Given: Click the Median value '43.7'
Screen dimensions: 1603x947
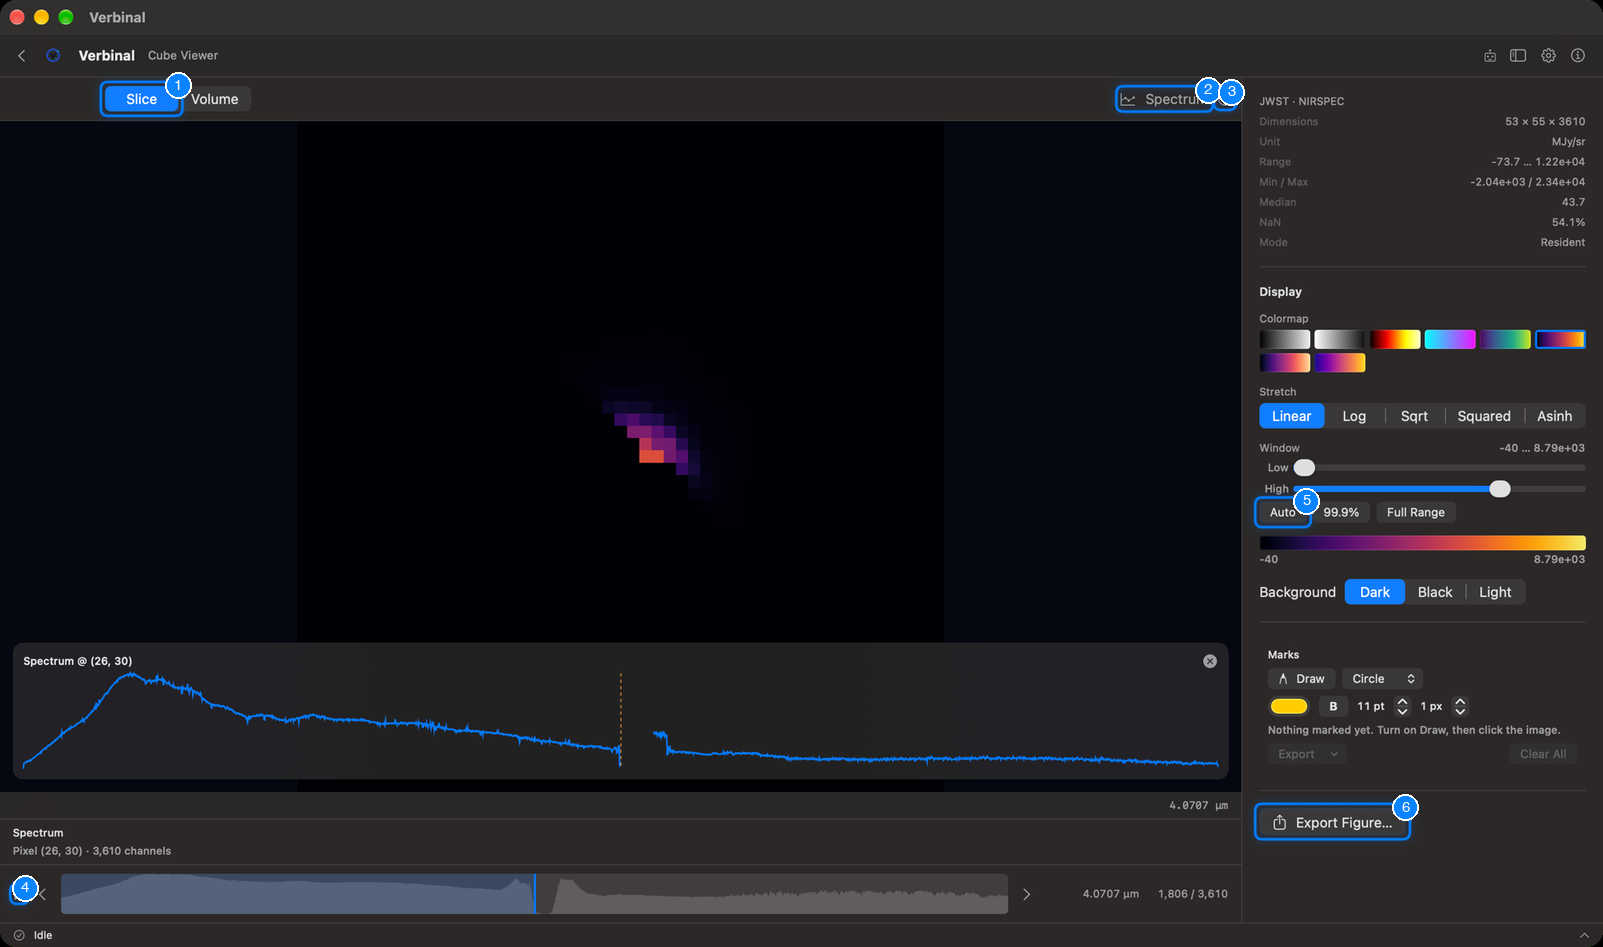Looking at the screenshot, I should point(1573,202).
